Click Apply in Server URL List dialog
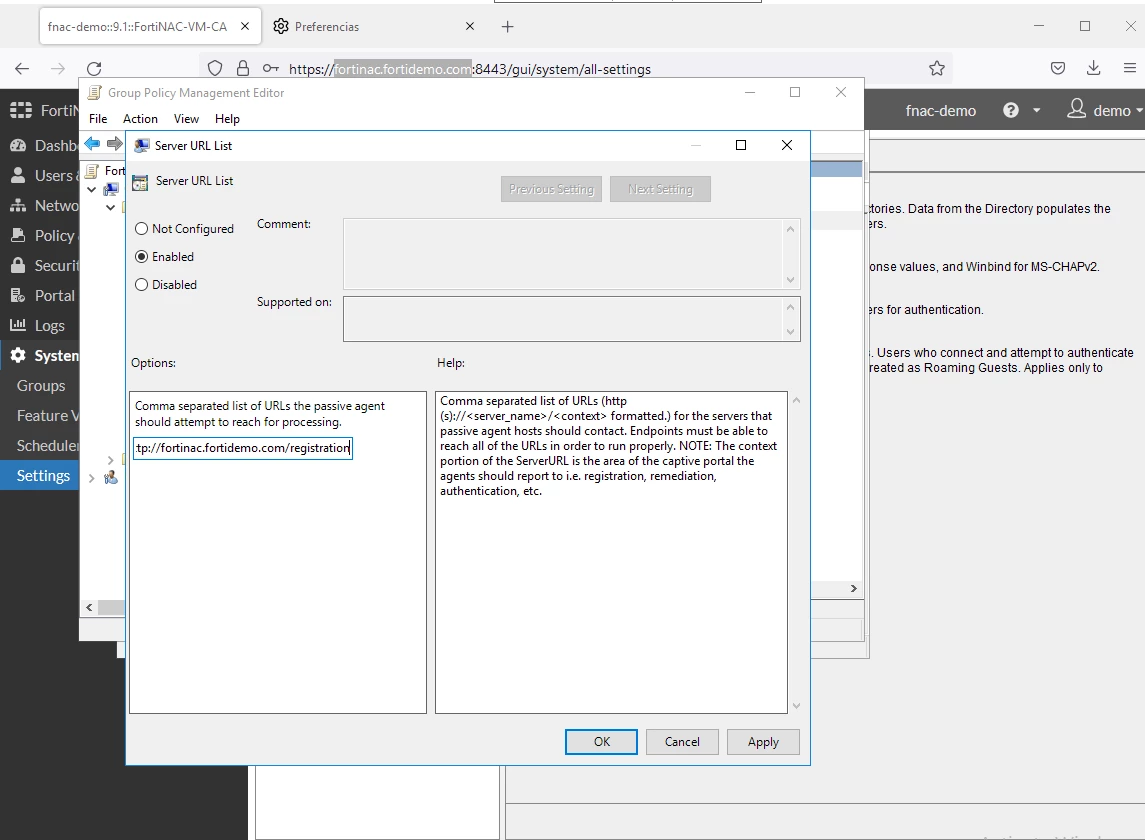 763,741
